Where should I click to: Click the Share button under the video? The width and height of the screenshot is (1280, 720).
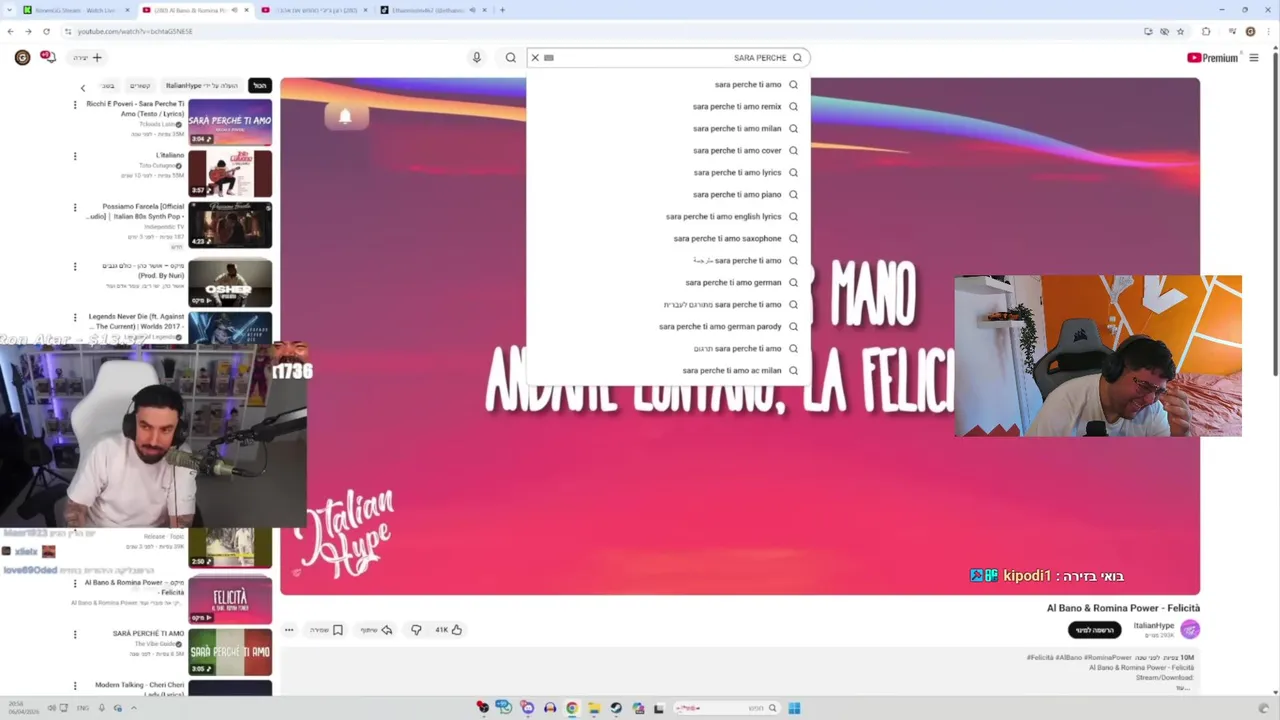(x=376, y=630)
